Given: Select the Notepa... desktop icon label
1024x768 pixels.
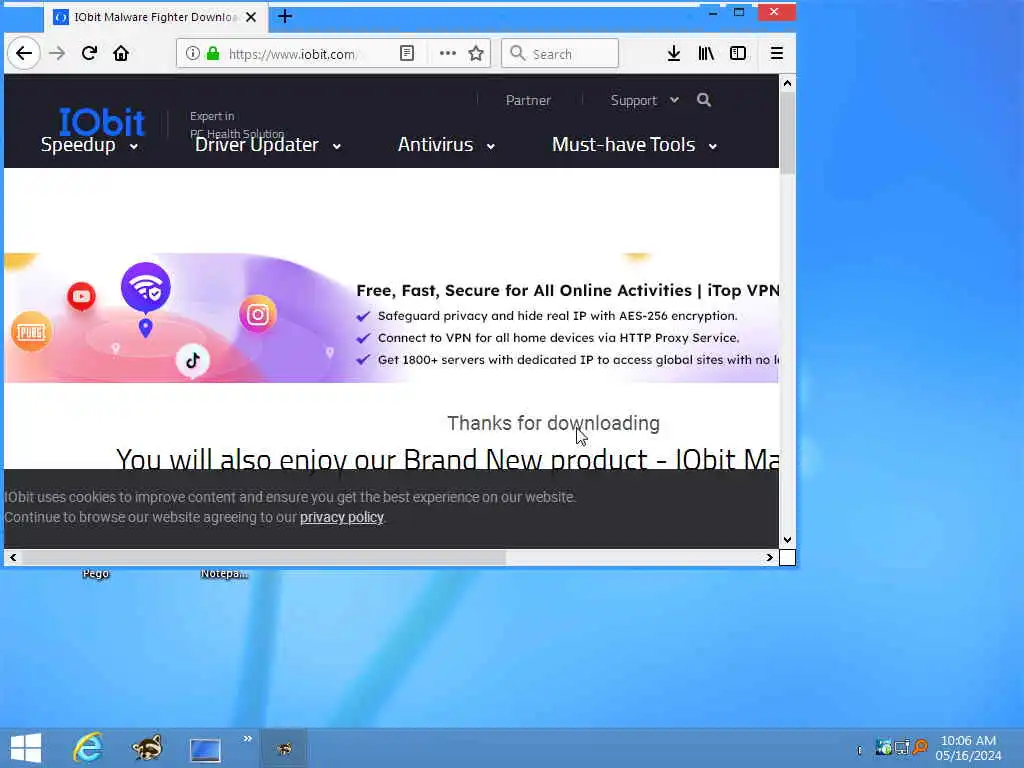Looking at the screenshot, I should (224, 574).
